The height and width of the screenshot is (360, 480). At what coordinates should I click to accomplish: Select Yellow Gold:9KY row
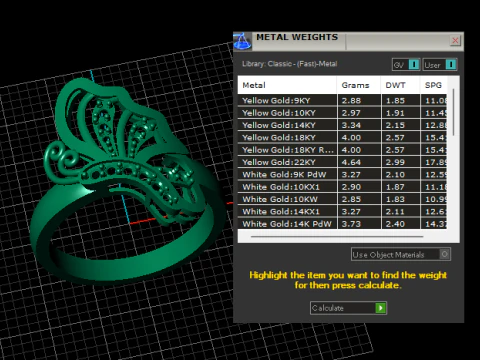pos(342,101)
